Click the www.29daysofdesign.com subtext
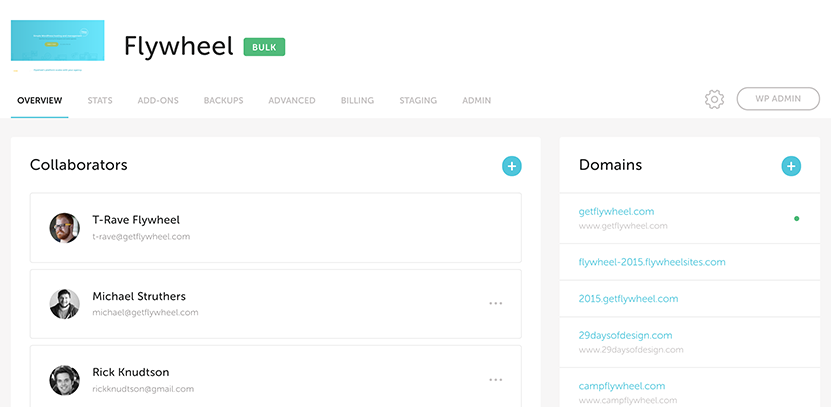Screen dimensions: 831x407 [631, 350]
